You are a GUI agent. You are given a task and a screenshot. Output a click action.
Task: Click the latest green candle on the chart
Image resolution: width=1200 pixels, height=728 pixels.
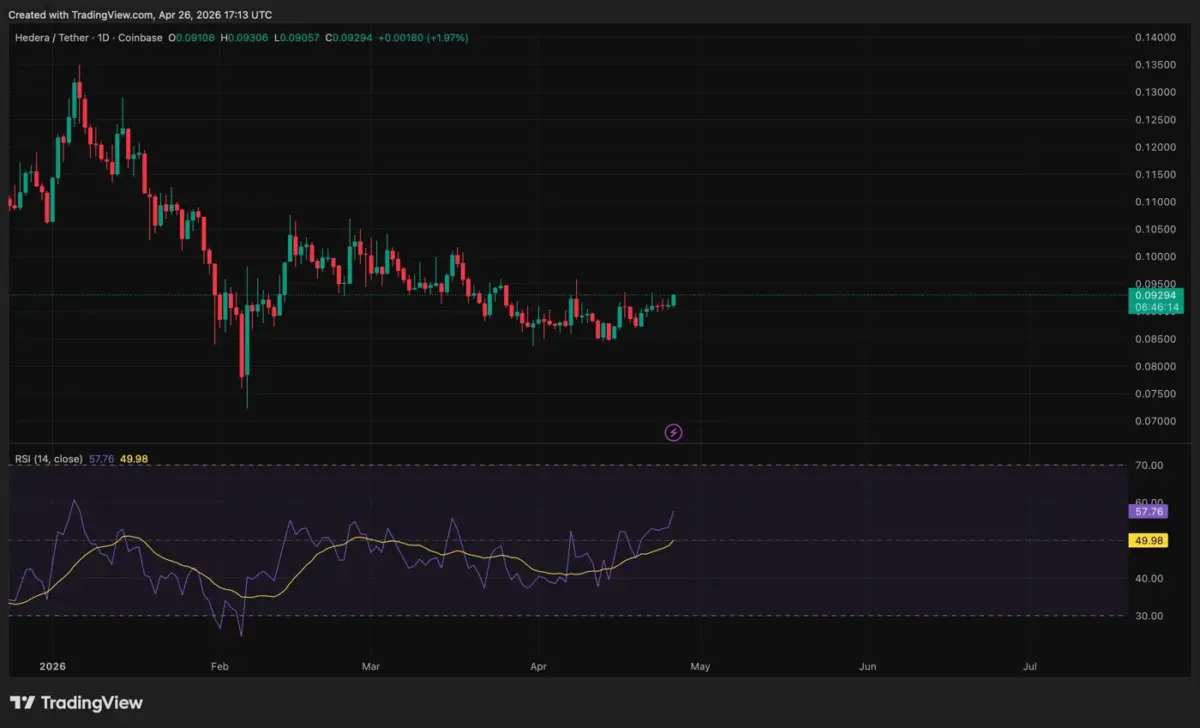coord(674,300)
